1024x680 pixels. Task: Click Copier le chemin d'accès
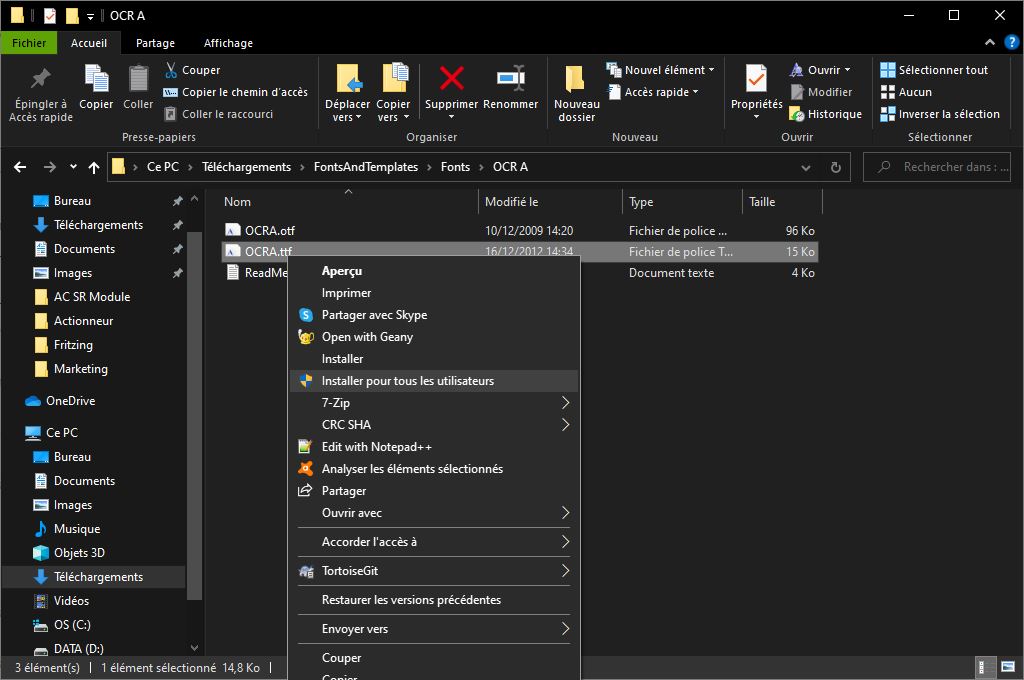[x=235, y=92]
